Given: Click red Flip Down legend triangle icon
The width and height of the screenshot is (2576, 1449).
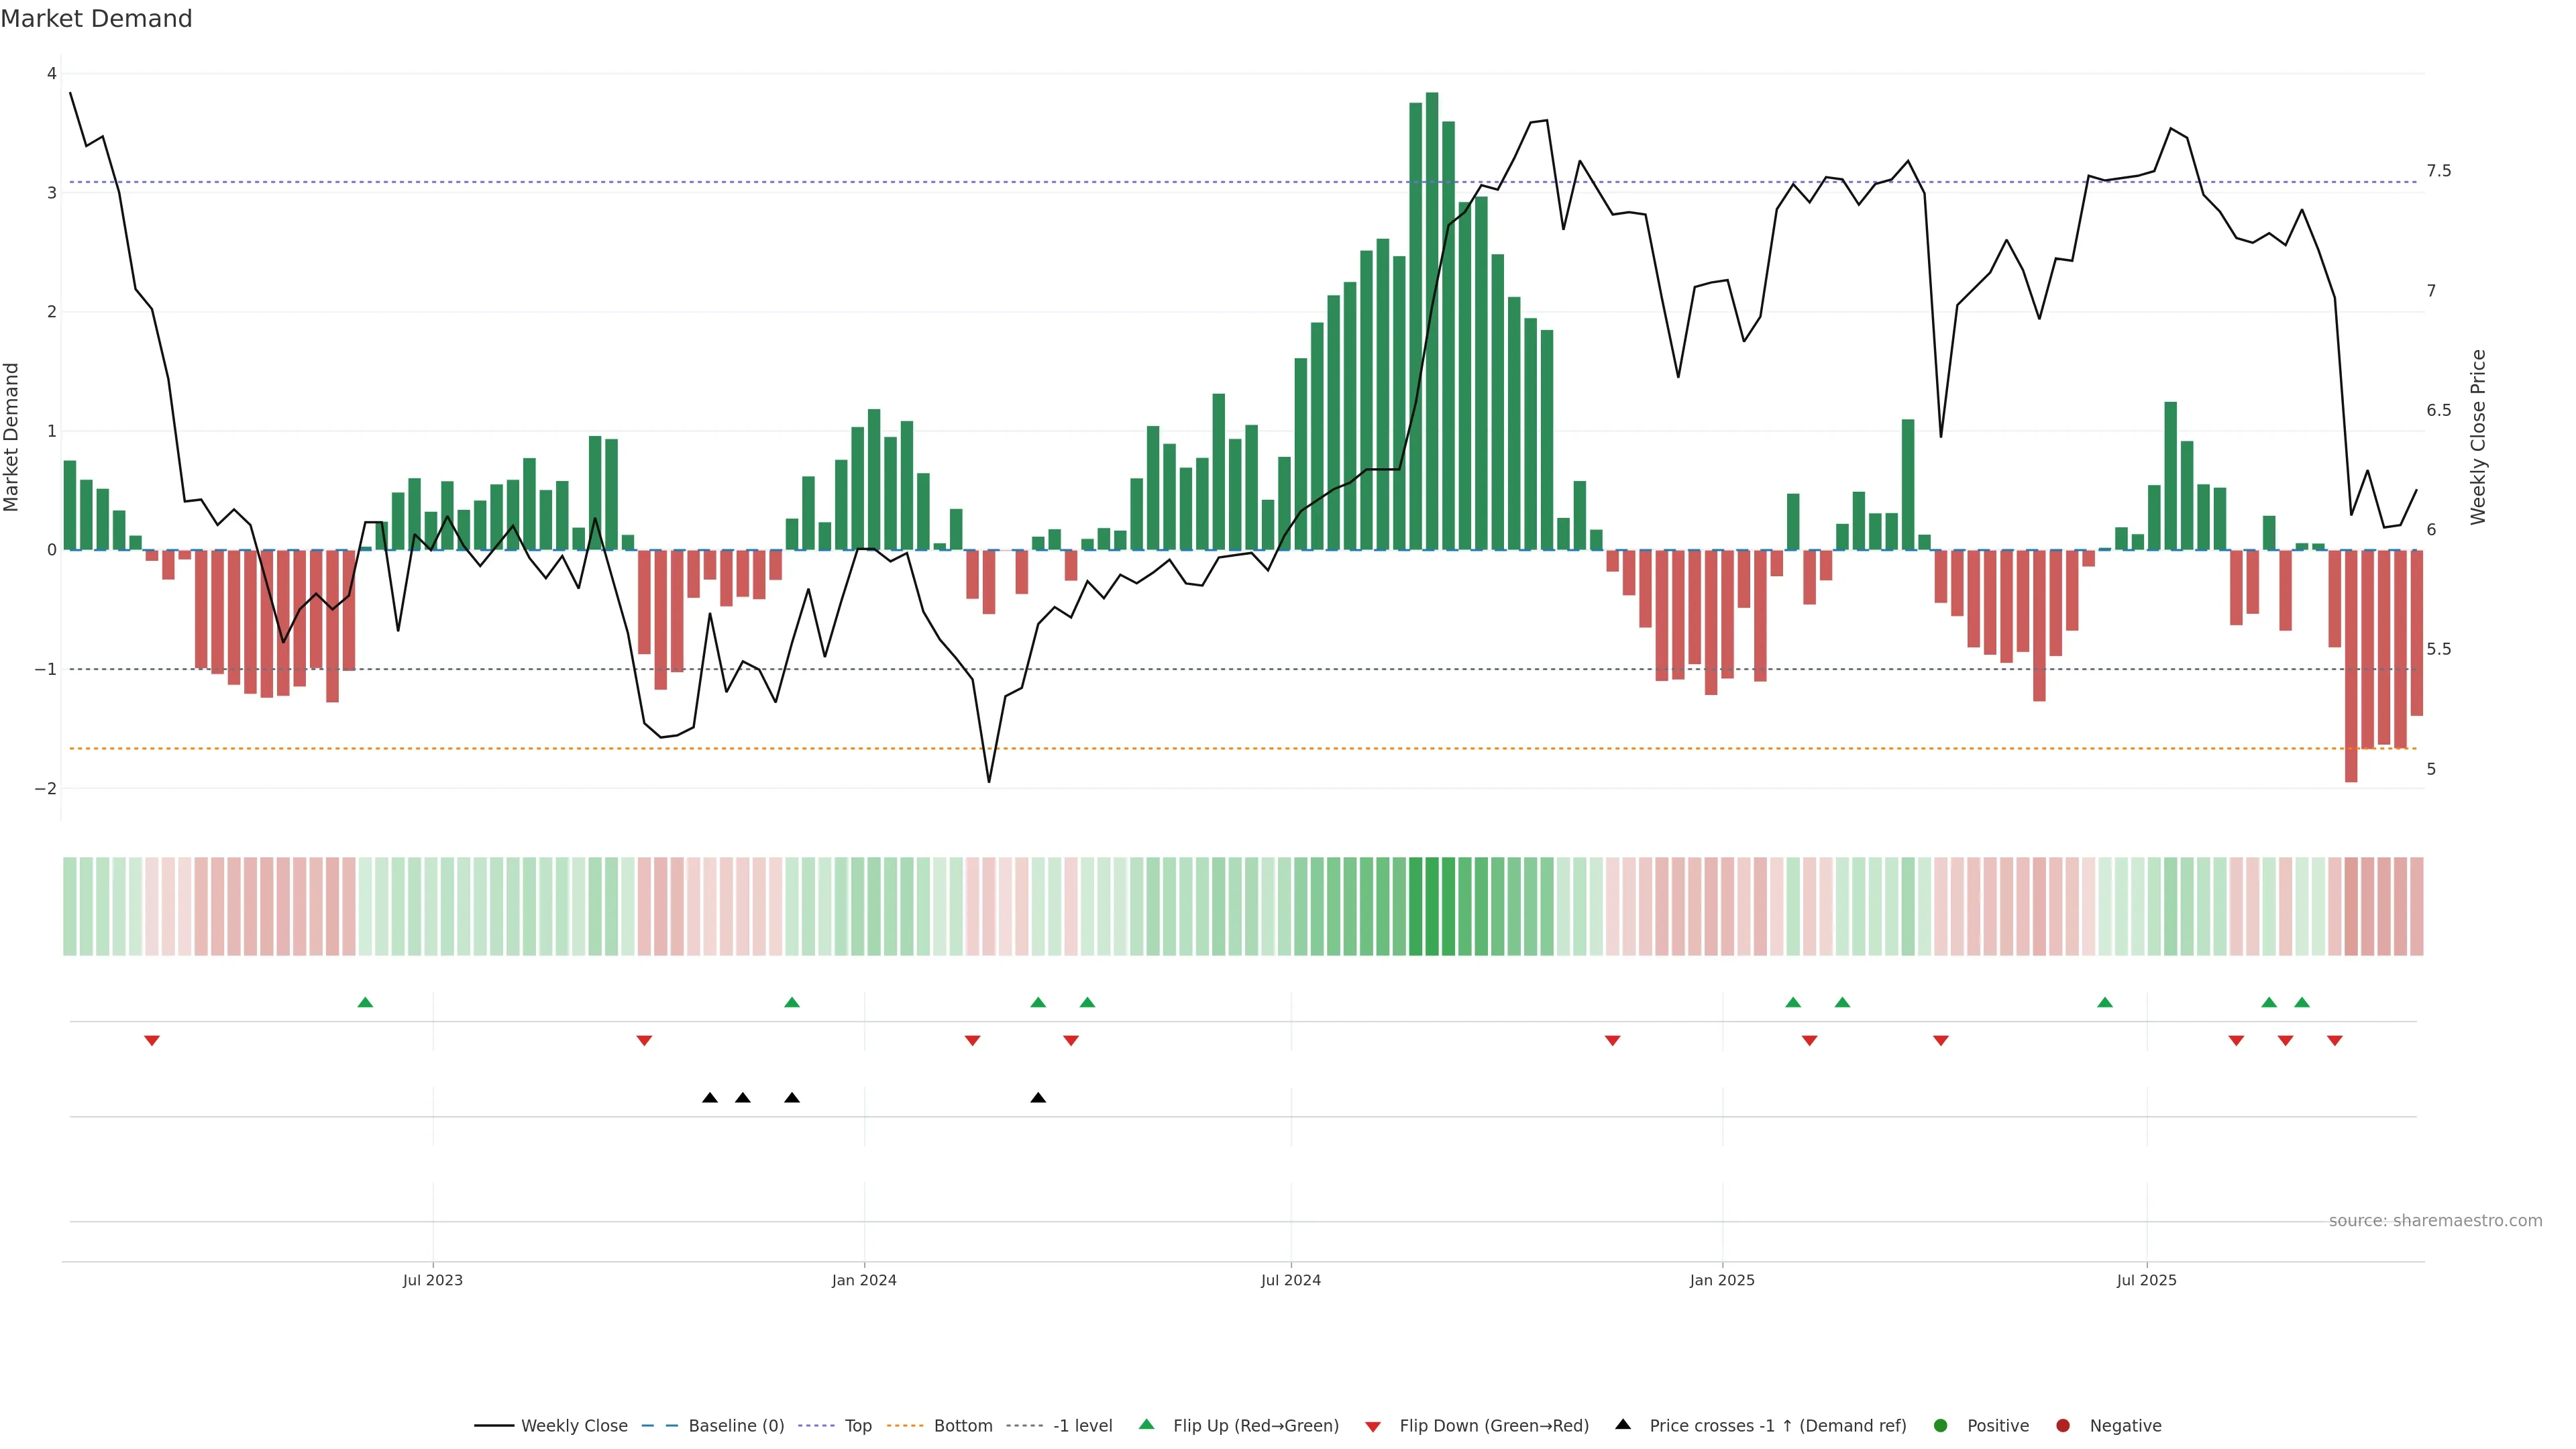Looking at the screenshot, I should pyautogui.click(x=1373, y=1427).
